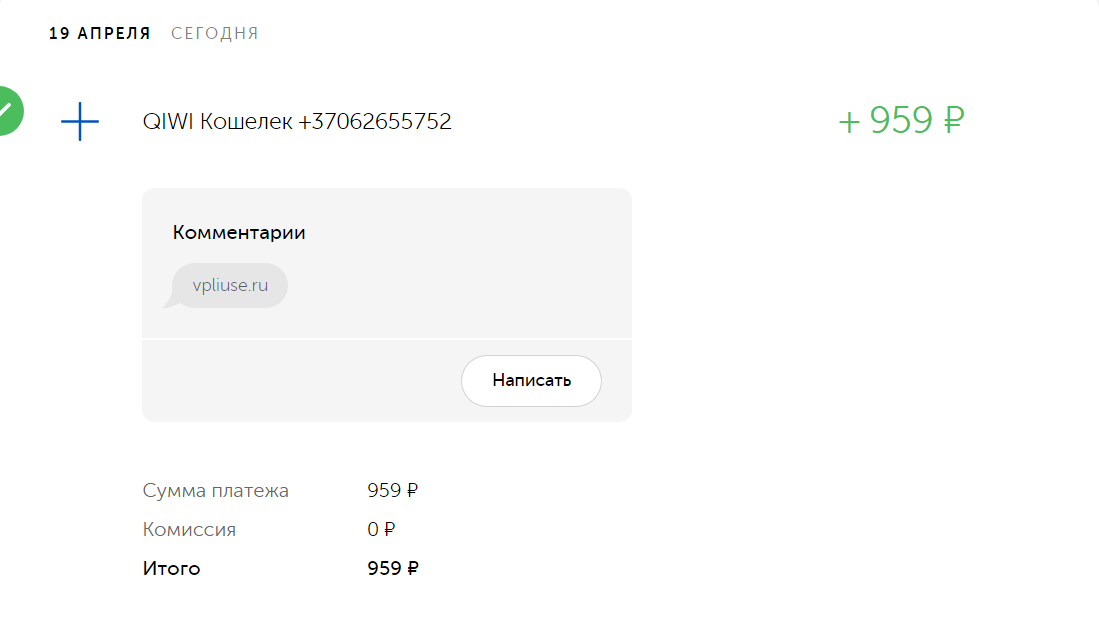Click the Итого label
The width and height of the screenshot is (1099, 623).
pyautogui.click(x=171, y=568)
